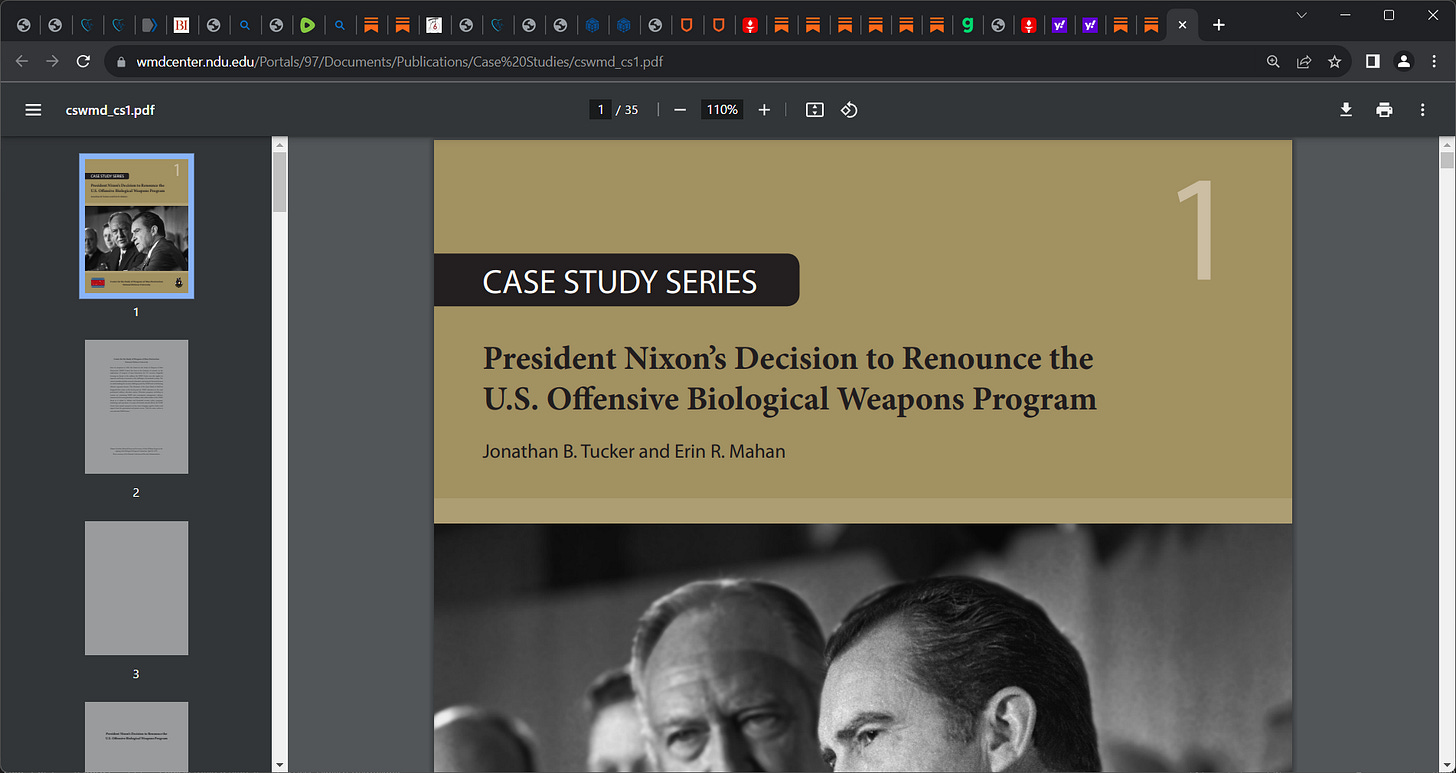This screenshot has width=1456, height=773.
Task: Zoom out of the PDF using minus
Action: coord(680,110)
